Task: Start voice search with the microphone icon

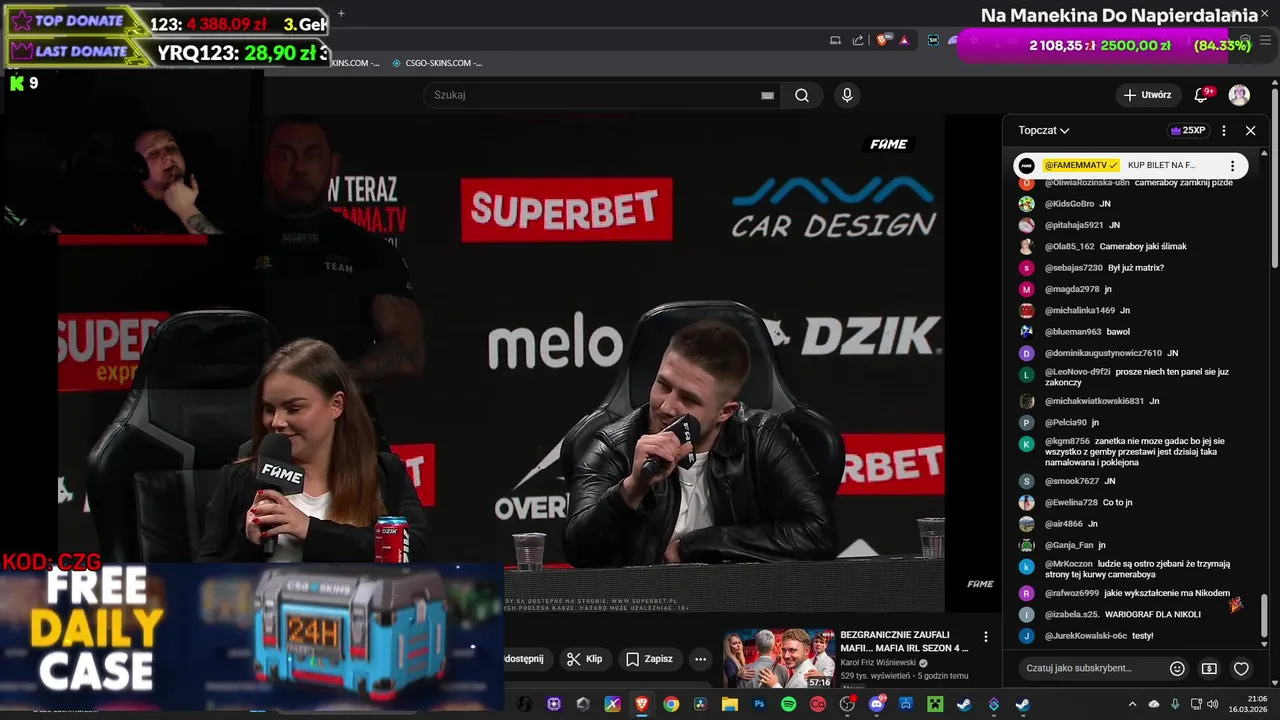Action: pos(847,95)
